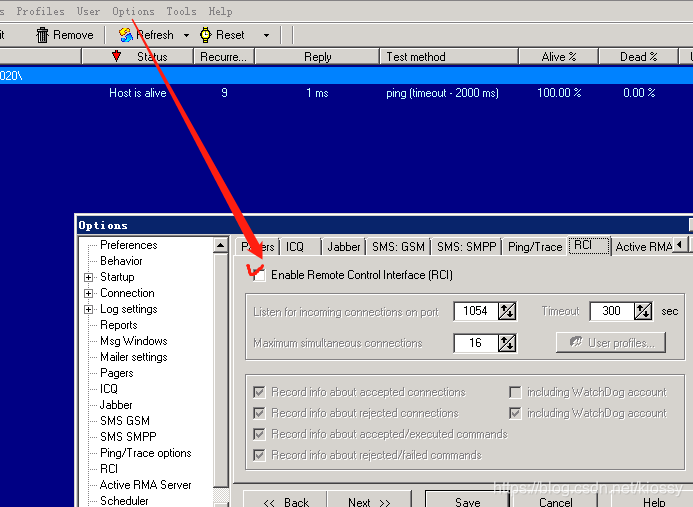Click the port 1054 input field
Image resolution: width=693 pixels, height=507 pixels.
(476, 311)
